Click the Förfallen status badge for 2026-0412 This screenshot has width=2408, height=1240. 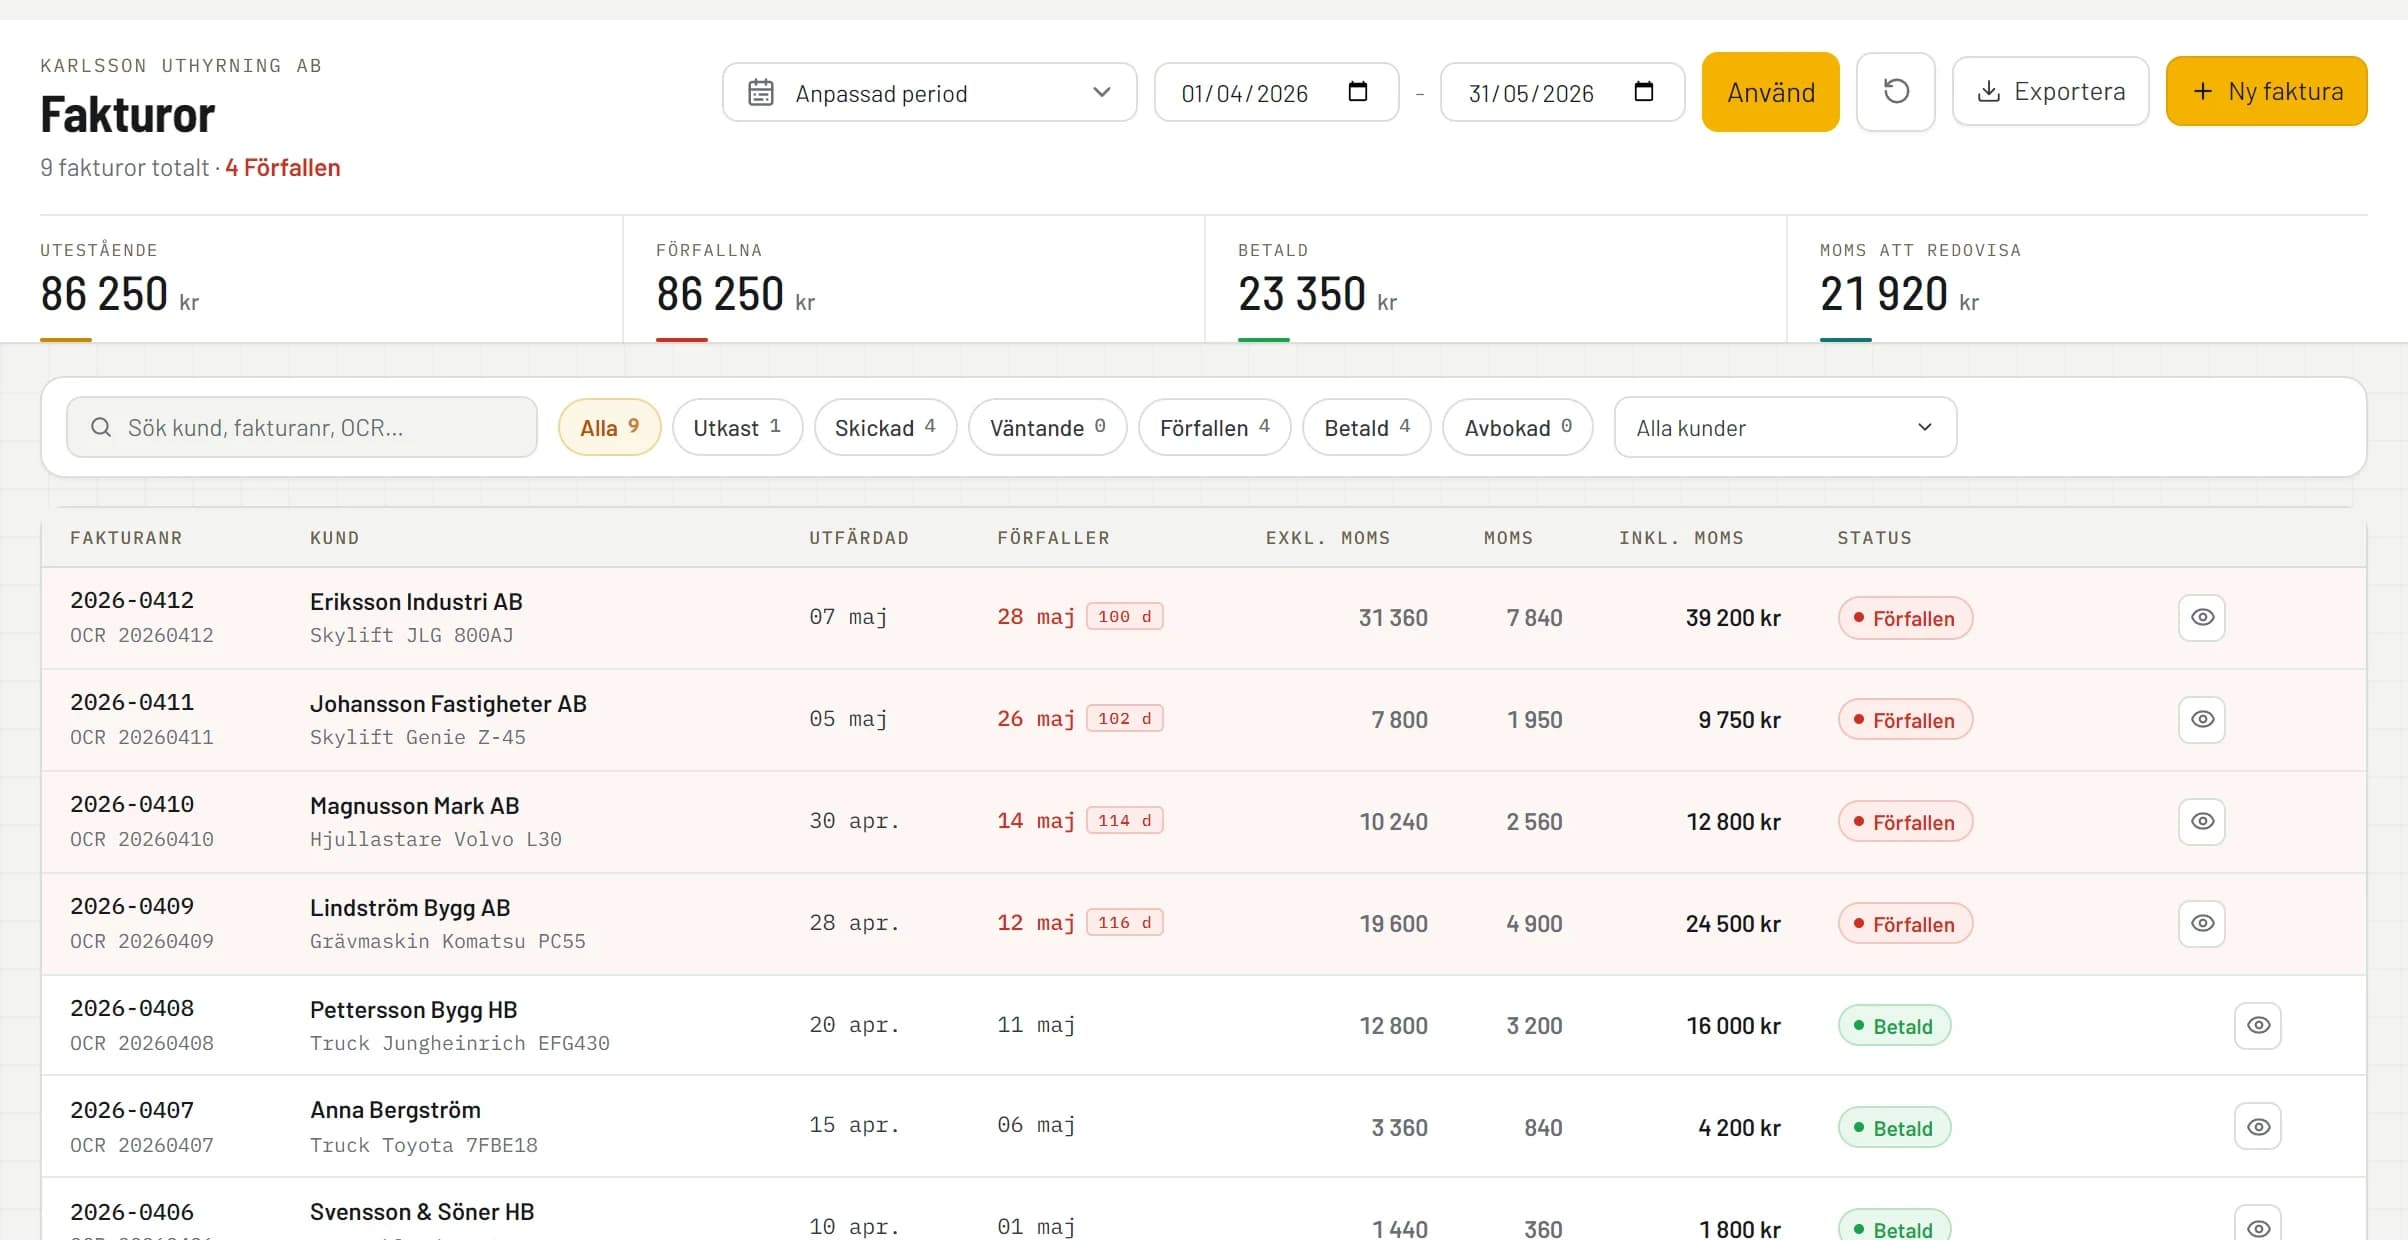coord(1905,618)
